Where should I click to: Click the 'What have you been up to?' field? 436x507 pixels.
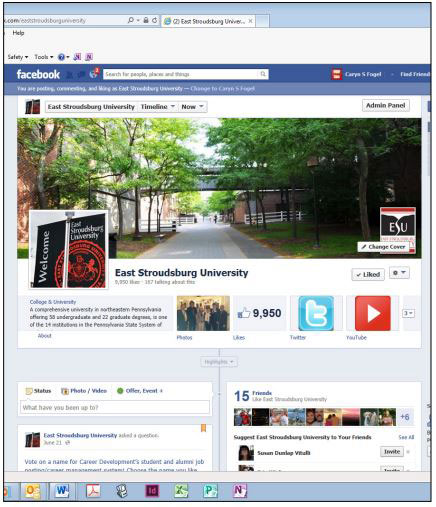point(115,407)
